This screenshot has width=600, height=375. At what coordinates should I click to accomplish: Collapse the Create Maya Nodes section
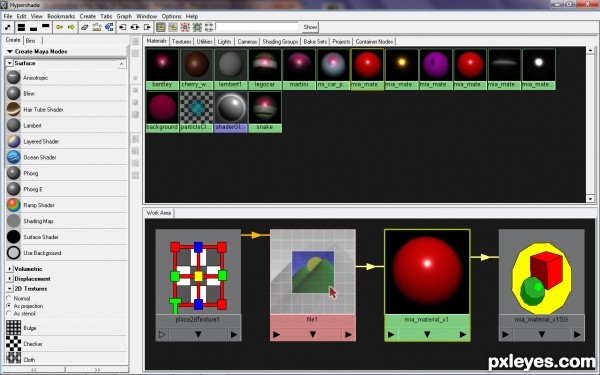click(x=9, y=51)
